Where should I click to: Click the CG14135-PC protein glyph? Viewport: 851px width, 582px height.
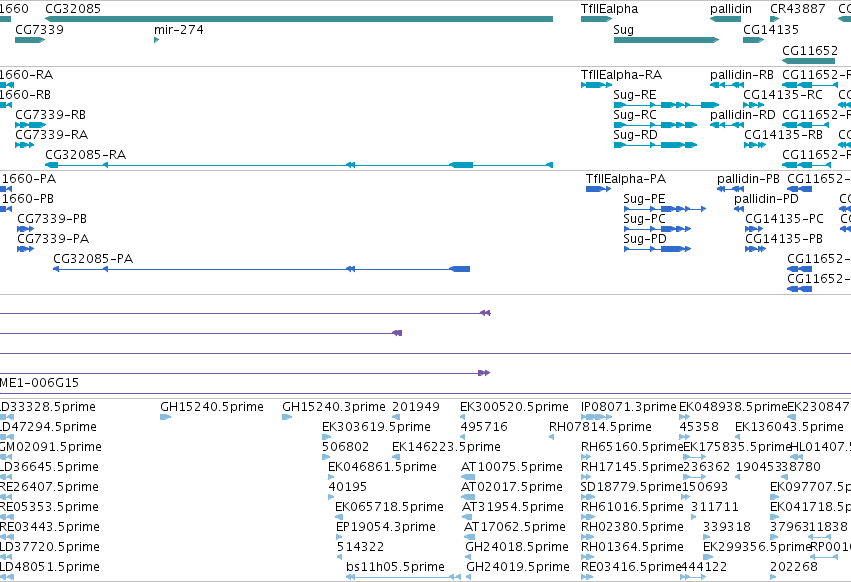(x=754, y=229)
